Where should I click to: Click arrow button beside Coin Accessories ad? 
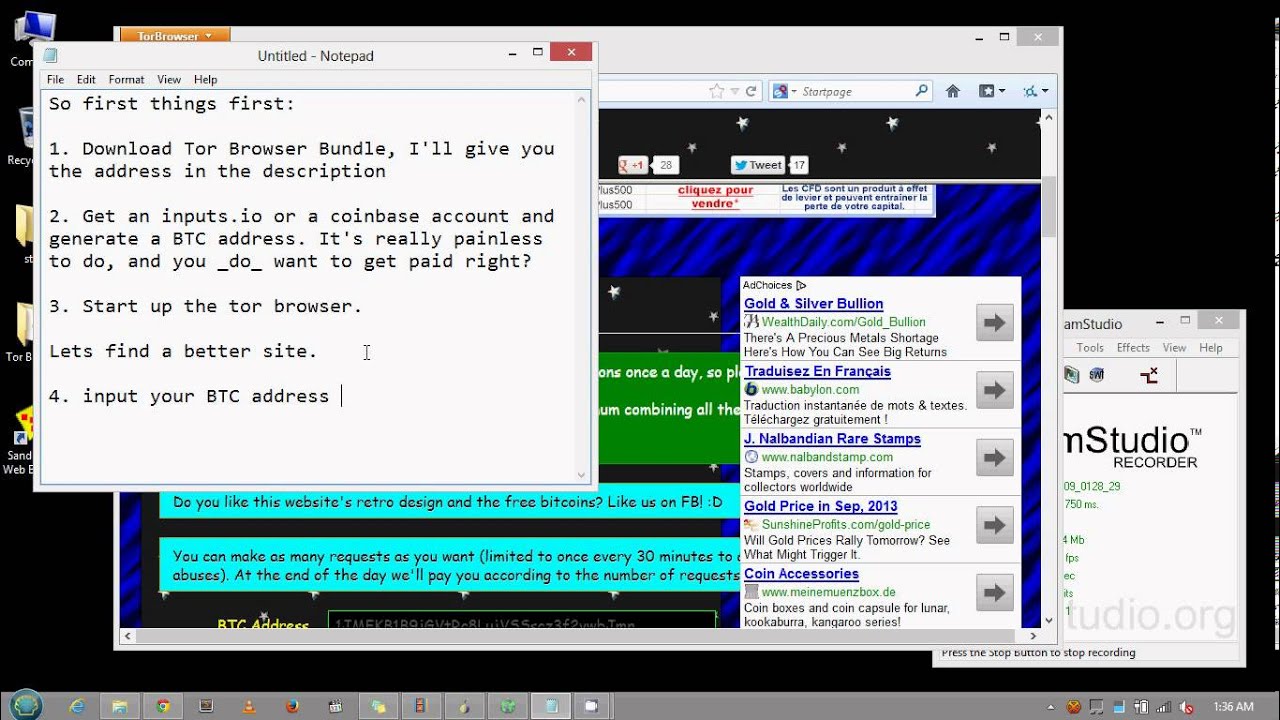[995, 593]
